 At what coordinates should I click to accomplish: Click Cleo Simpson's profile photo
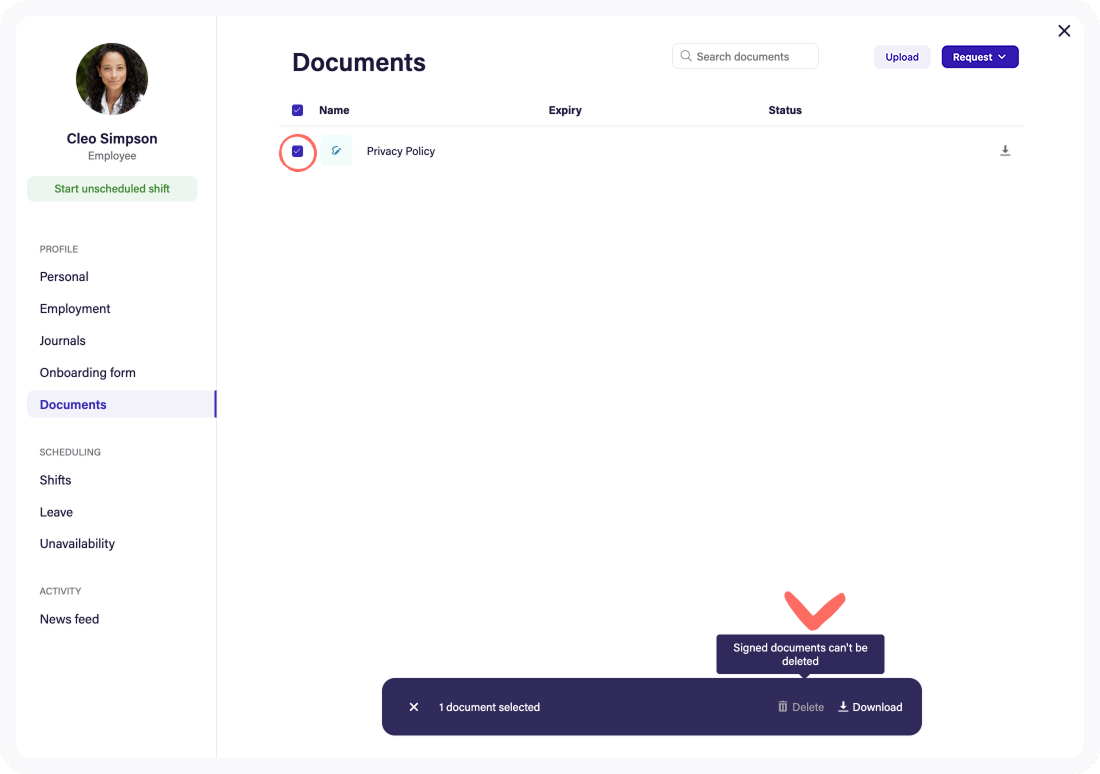tap(112, 79)
